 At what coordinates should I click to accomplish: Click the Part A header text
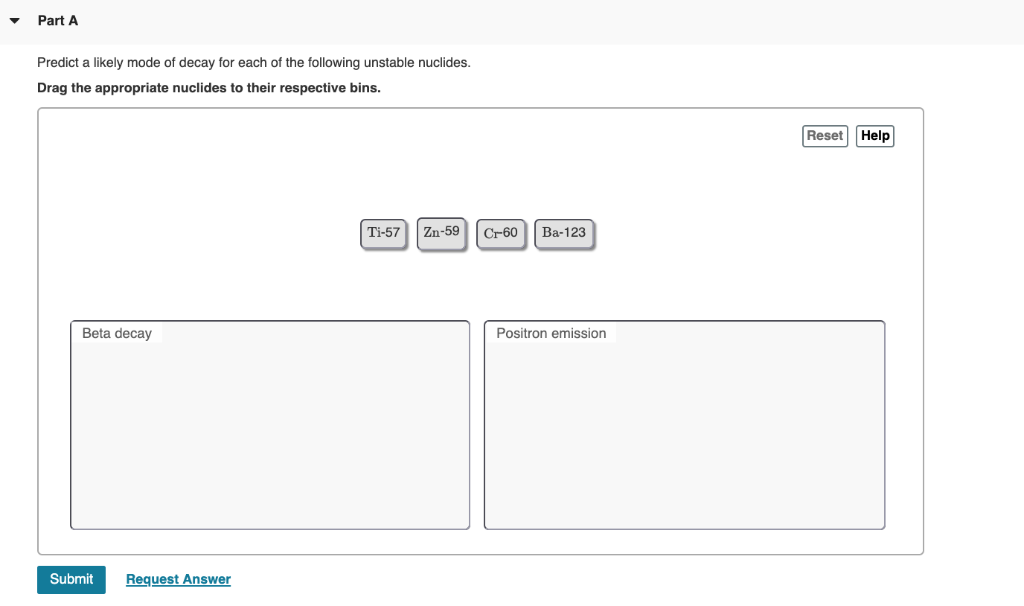pos(57,19)
